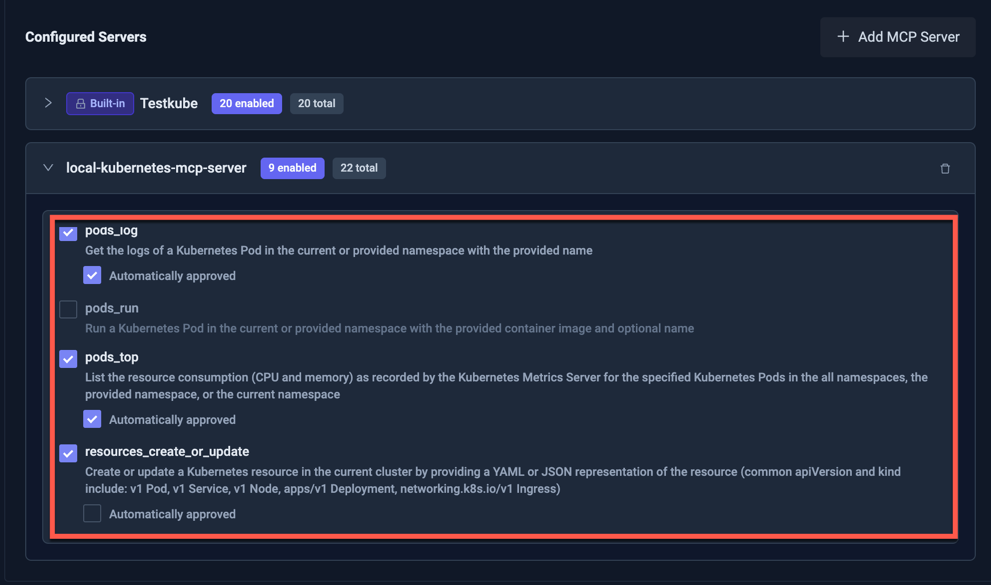The width and height of the screenshot is (991, 585).
Task: Click the plus icon beside Add MCP Server
Action: [x=840, y=37]
